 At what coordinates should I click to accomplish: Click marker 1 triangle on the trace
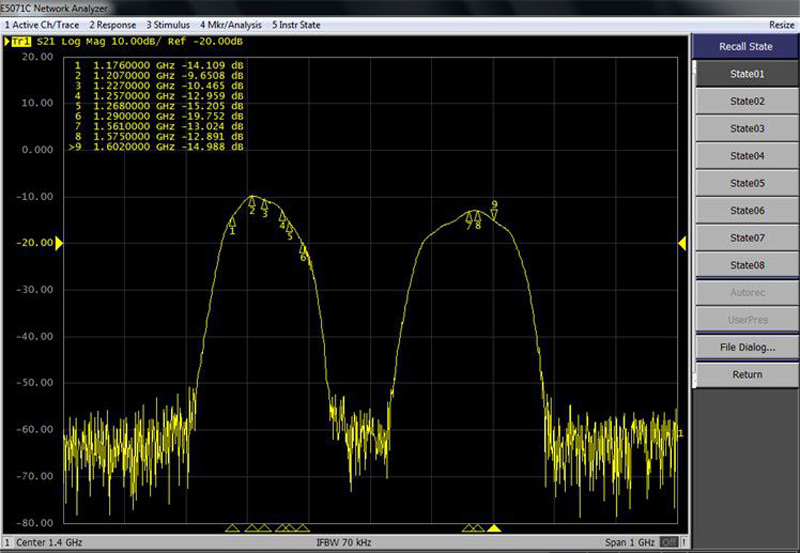click(232, 222)
